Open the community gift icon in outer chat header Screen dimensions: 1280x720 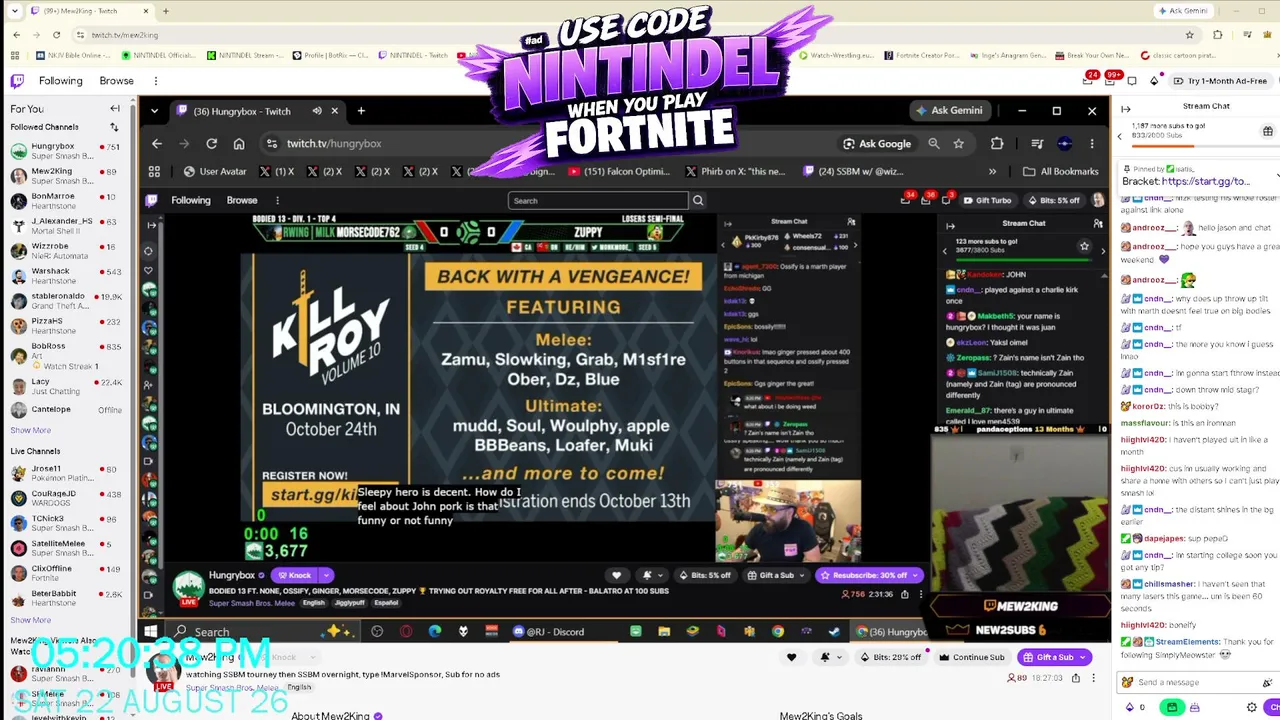click(x=1268, y=132)
